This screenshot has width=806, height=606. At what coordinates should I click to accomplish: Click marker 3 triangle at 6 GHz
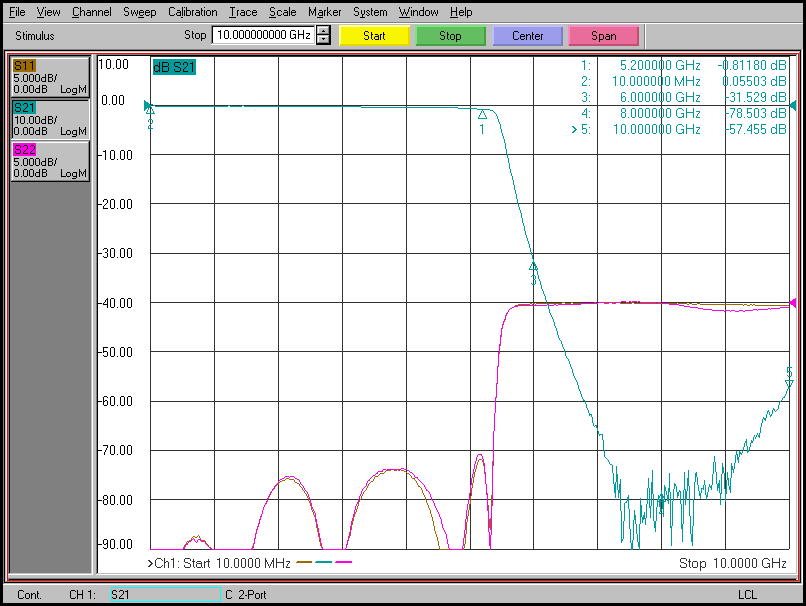[x=533, y=267]
